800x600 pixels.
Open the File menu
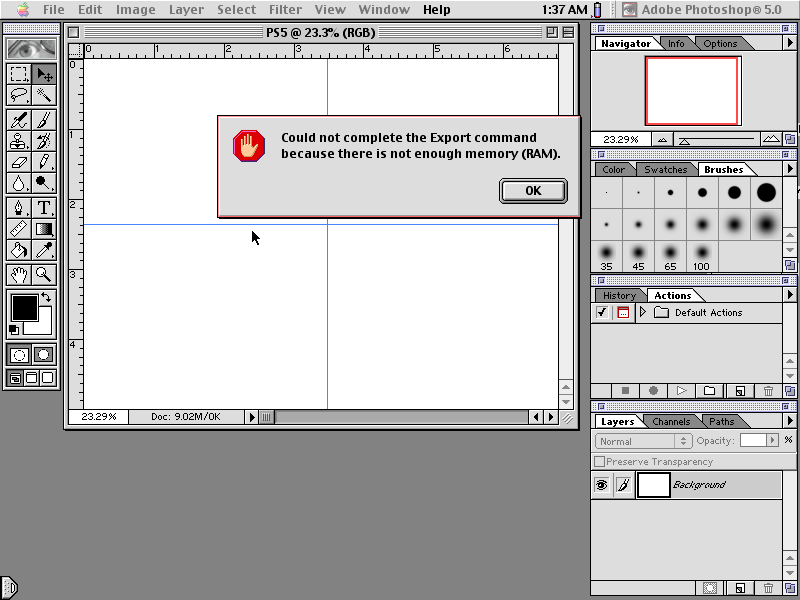coord(54,9)
